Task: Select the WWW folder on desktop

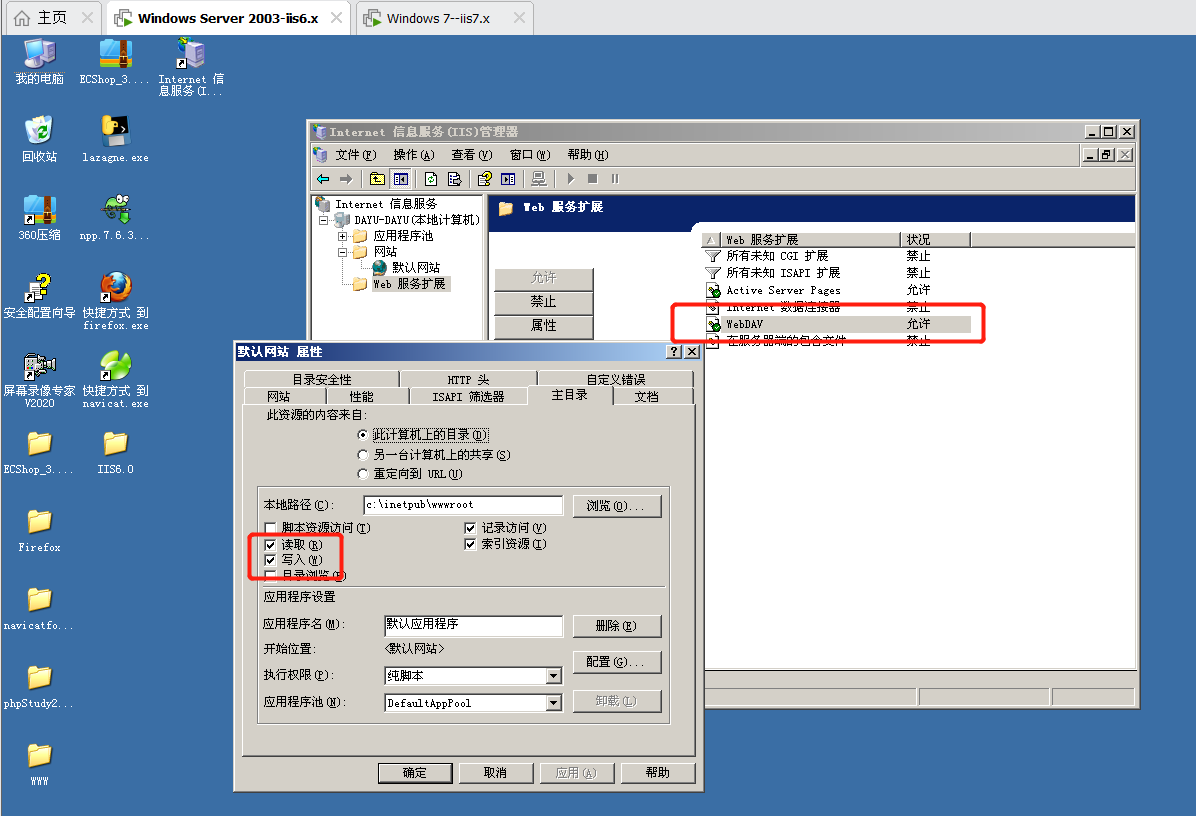Action: (40, 764)
